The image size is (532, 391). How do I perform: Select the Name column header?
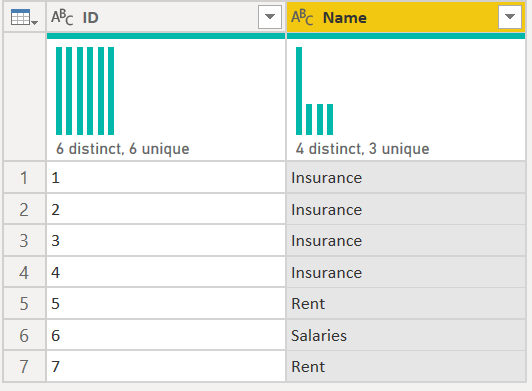click(406, 17)
